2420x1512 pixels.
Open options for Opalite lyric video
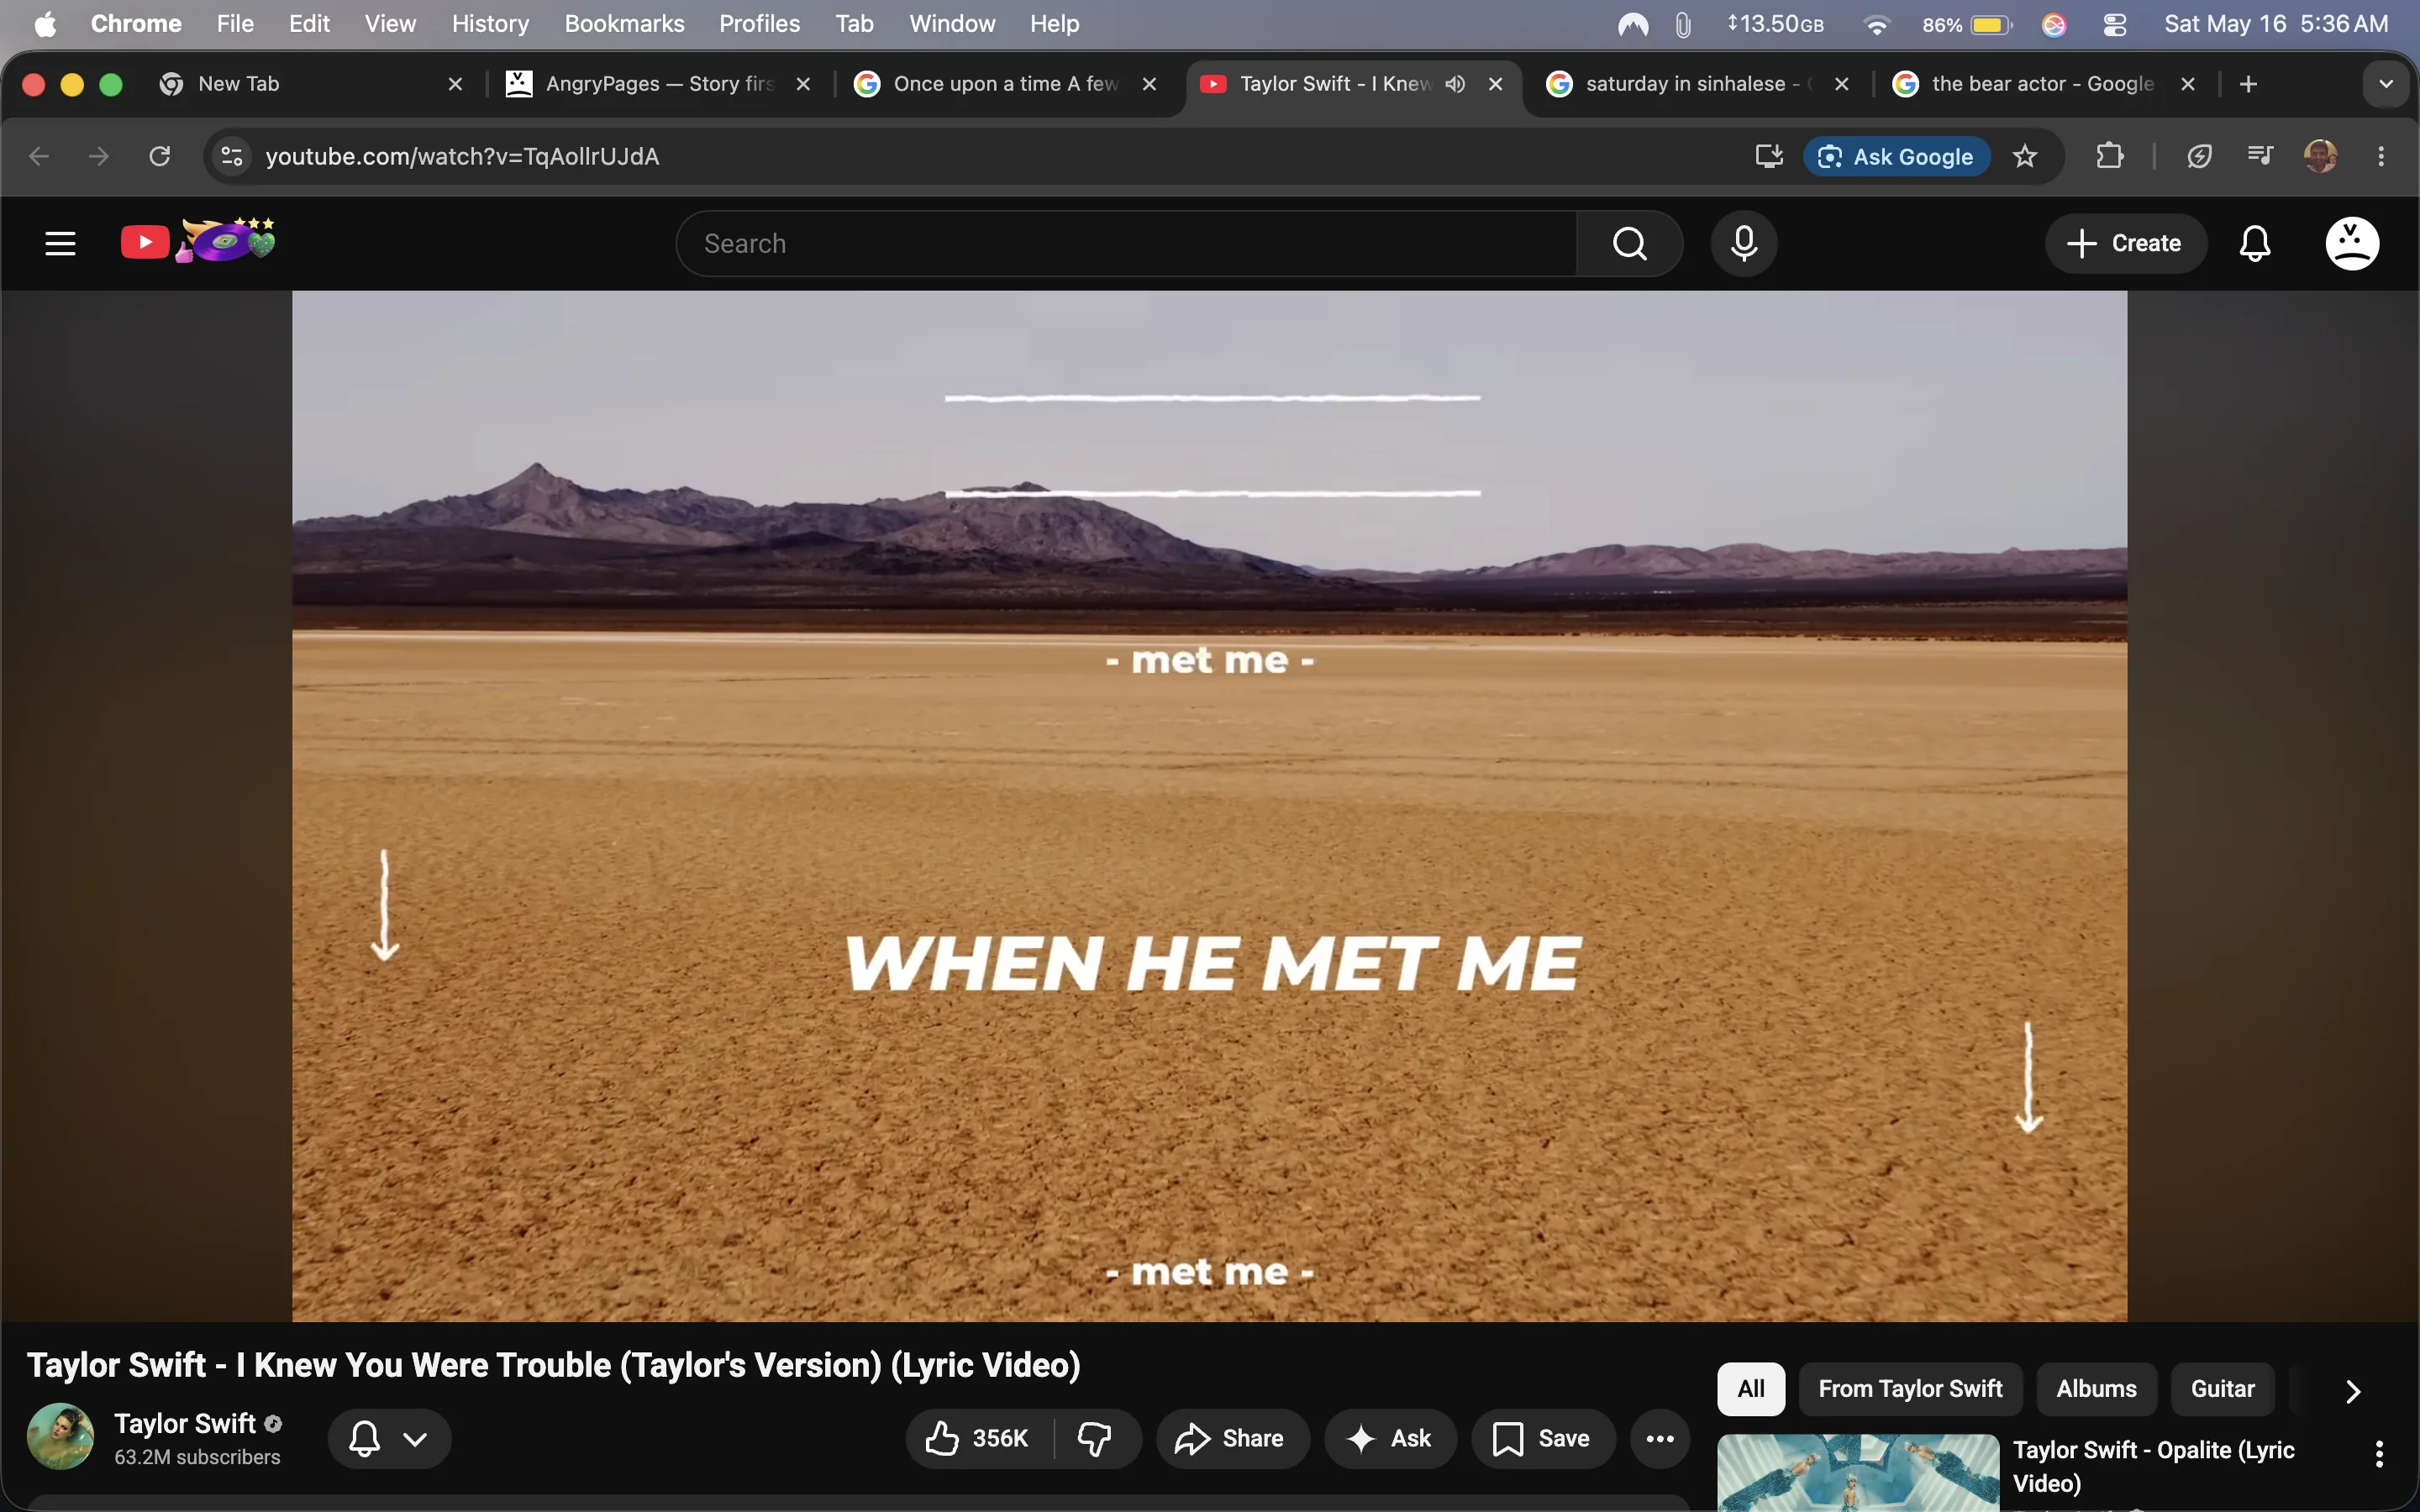(x=2379, y=1454)
